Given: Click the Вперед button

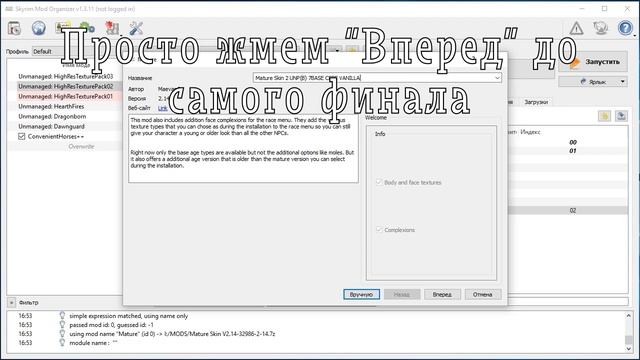Looking at the screenshot, I should click(442, 294).
